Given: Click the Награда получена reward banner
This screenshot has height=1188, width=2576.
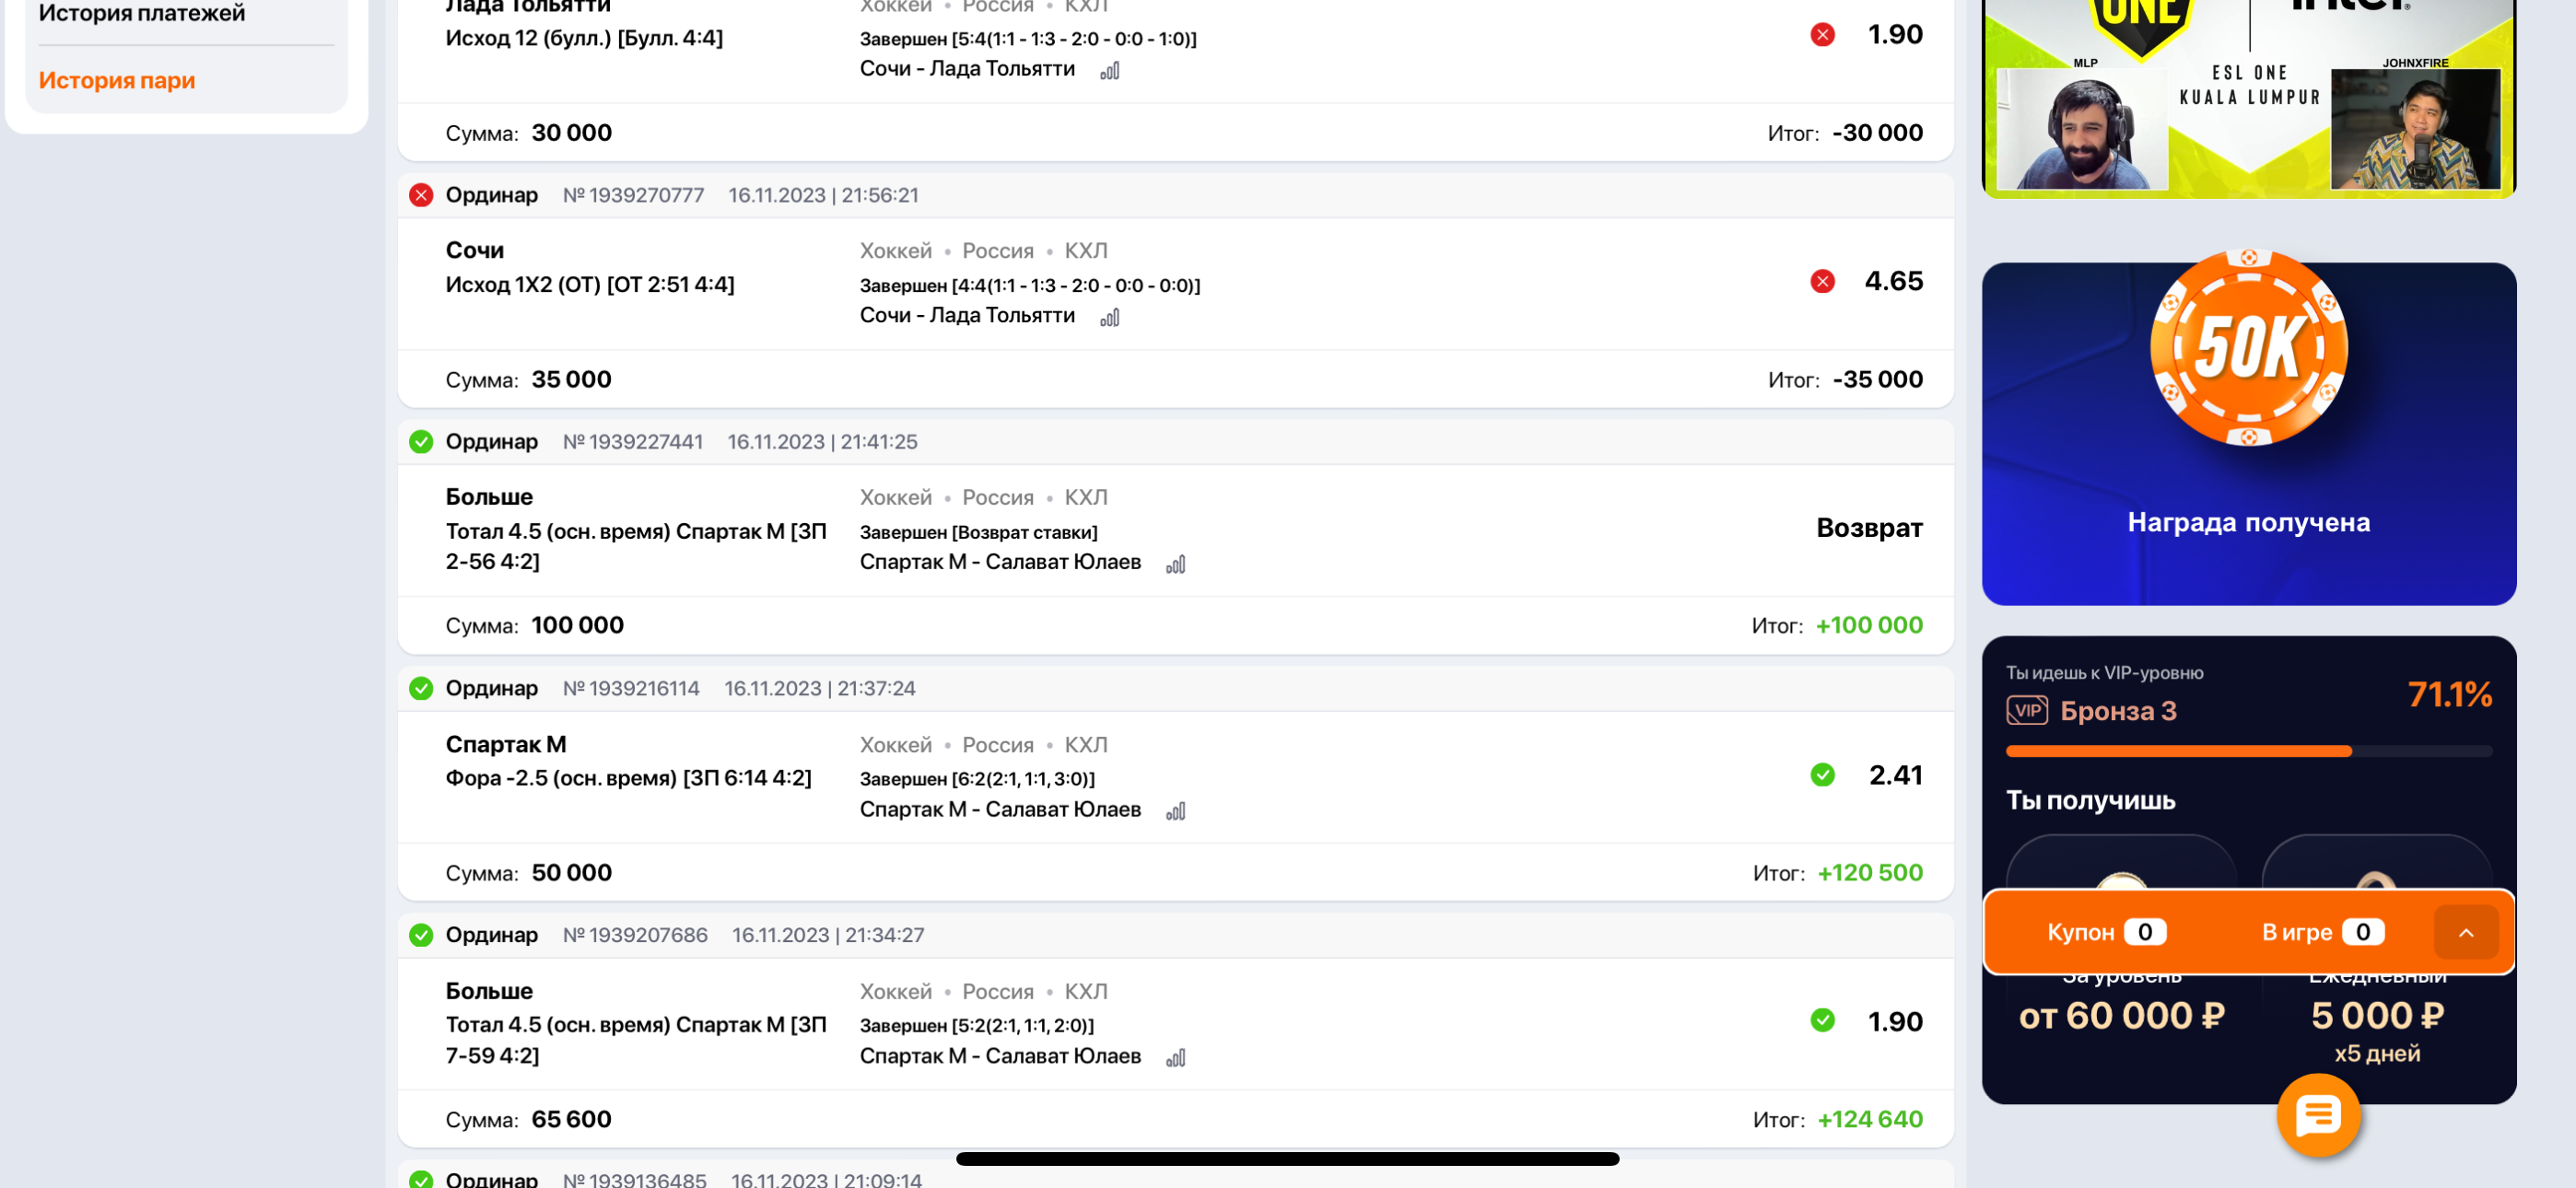Looking at the screenshot, I should point(2247,522).
